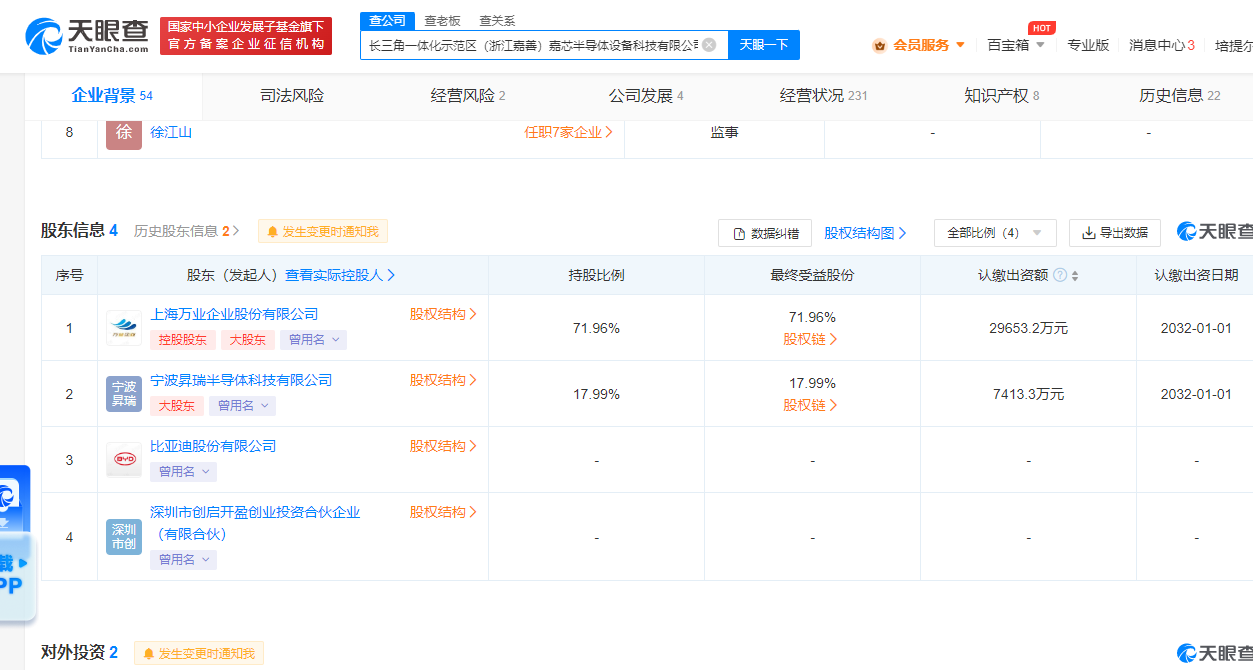Expand 曾用名 under 比亚迪股份
1253x670 pixels.
[x=183, y=472]
